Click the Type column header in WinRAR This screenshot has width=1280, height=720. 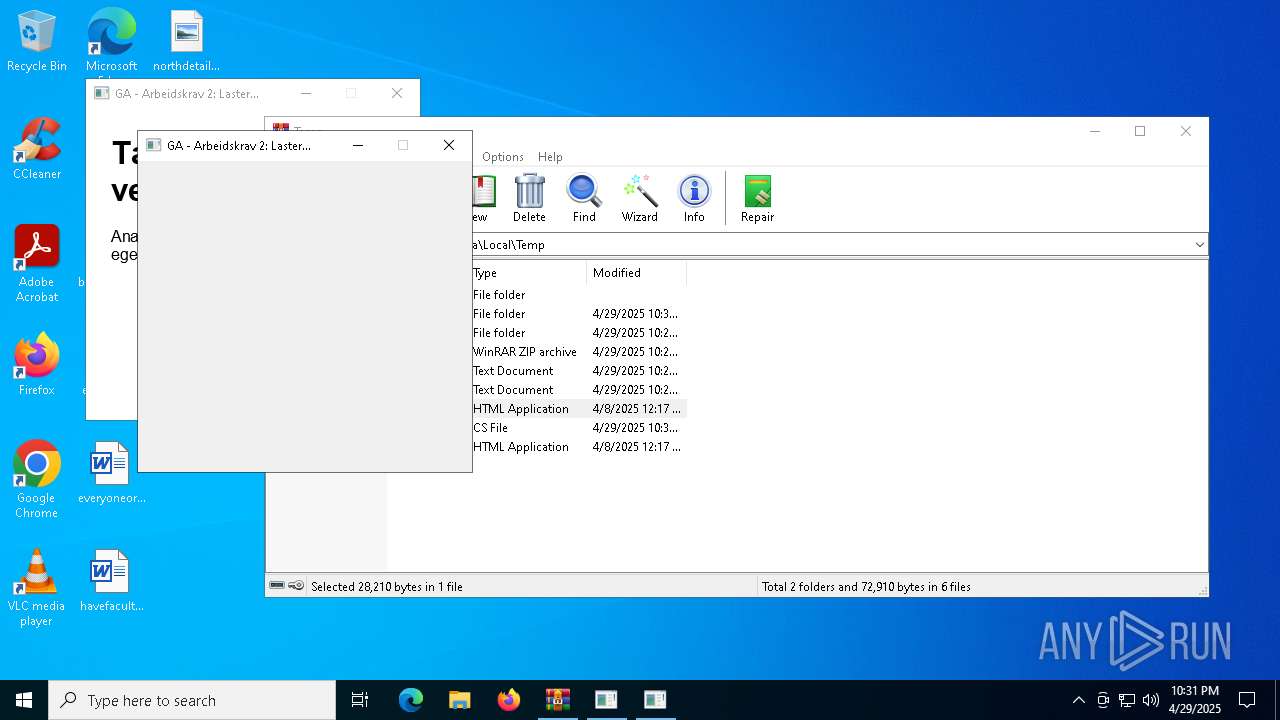point(528,273)
